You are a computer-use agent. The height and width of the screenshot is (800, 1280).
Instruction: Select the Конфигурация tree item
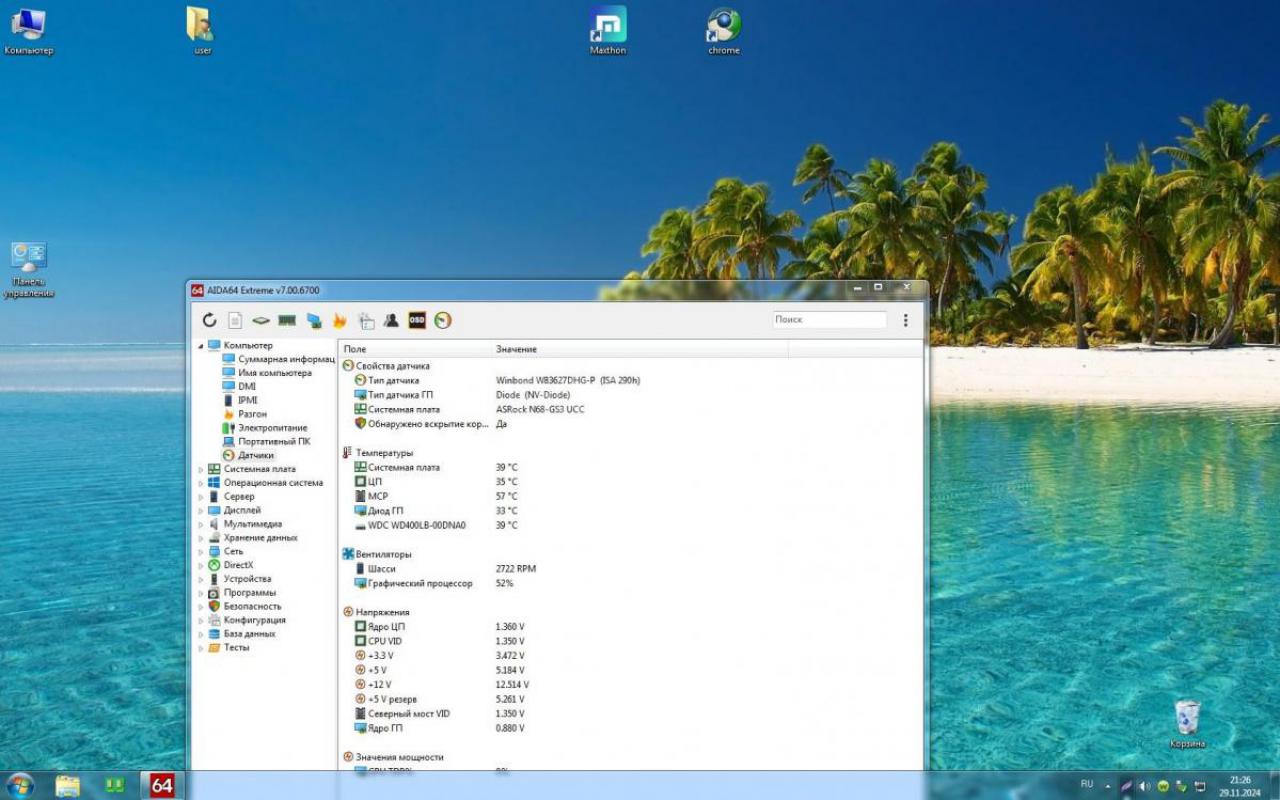coord(246,620)
